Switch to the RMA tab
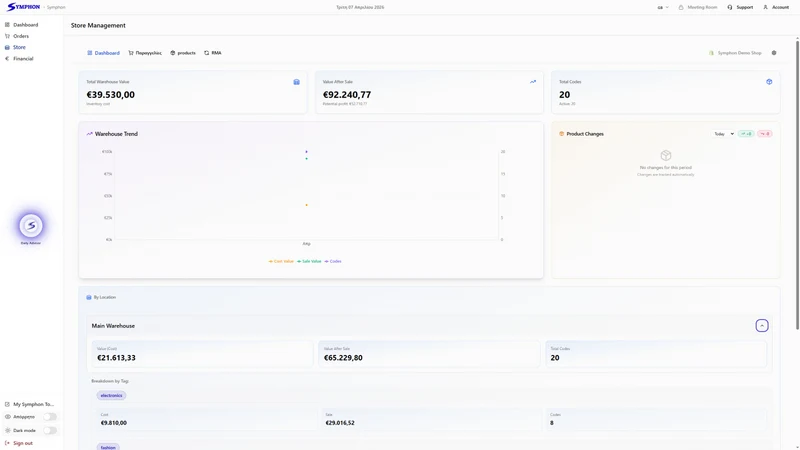 click(213, 53)
